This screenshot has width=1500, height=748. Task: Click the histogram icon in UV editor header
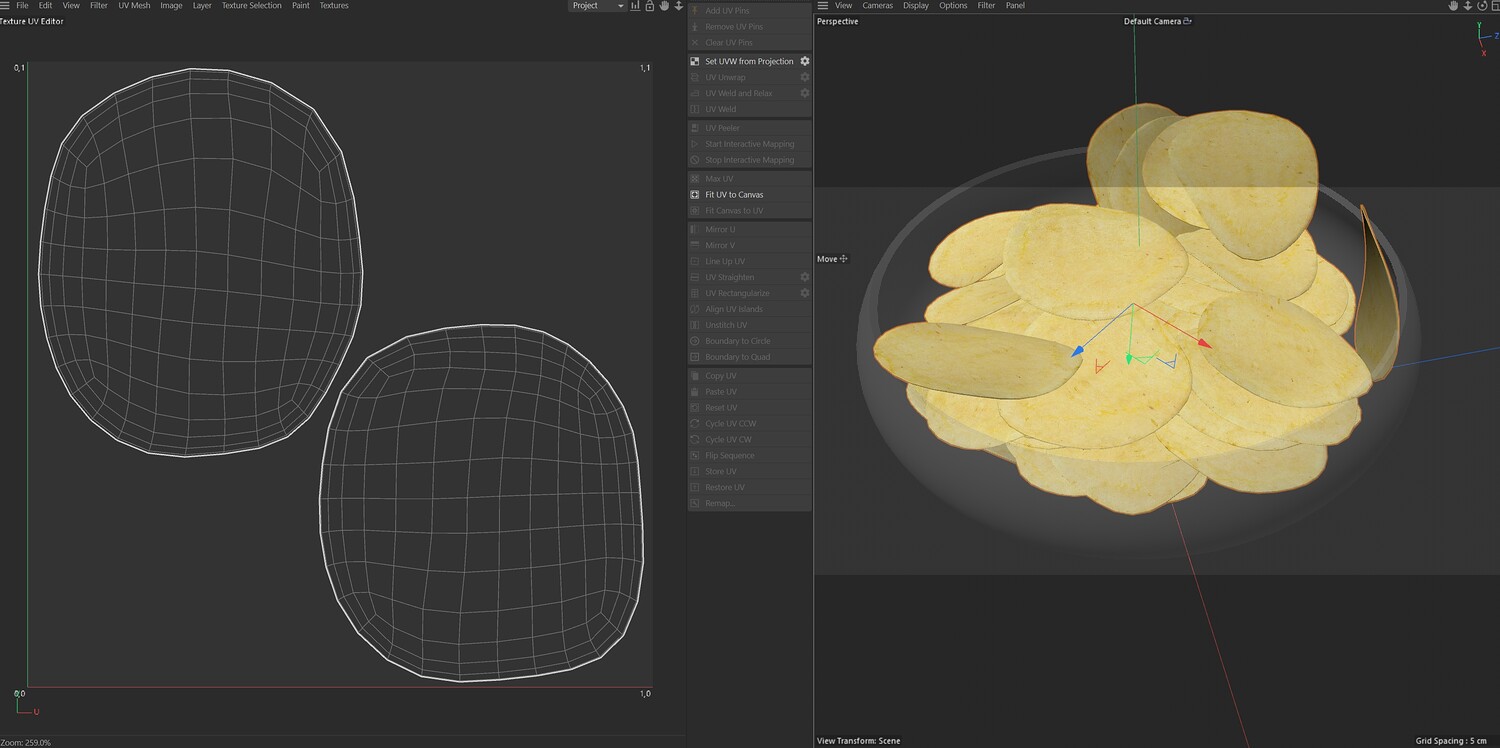click(x=635, y=6)
